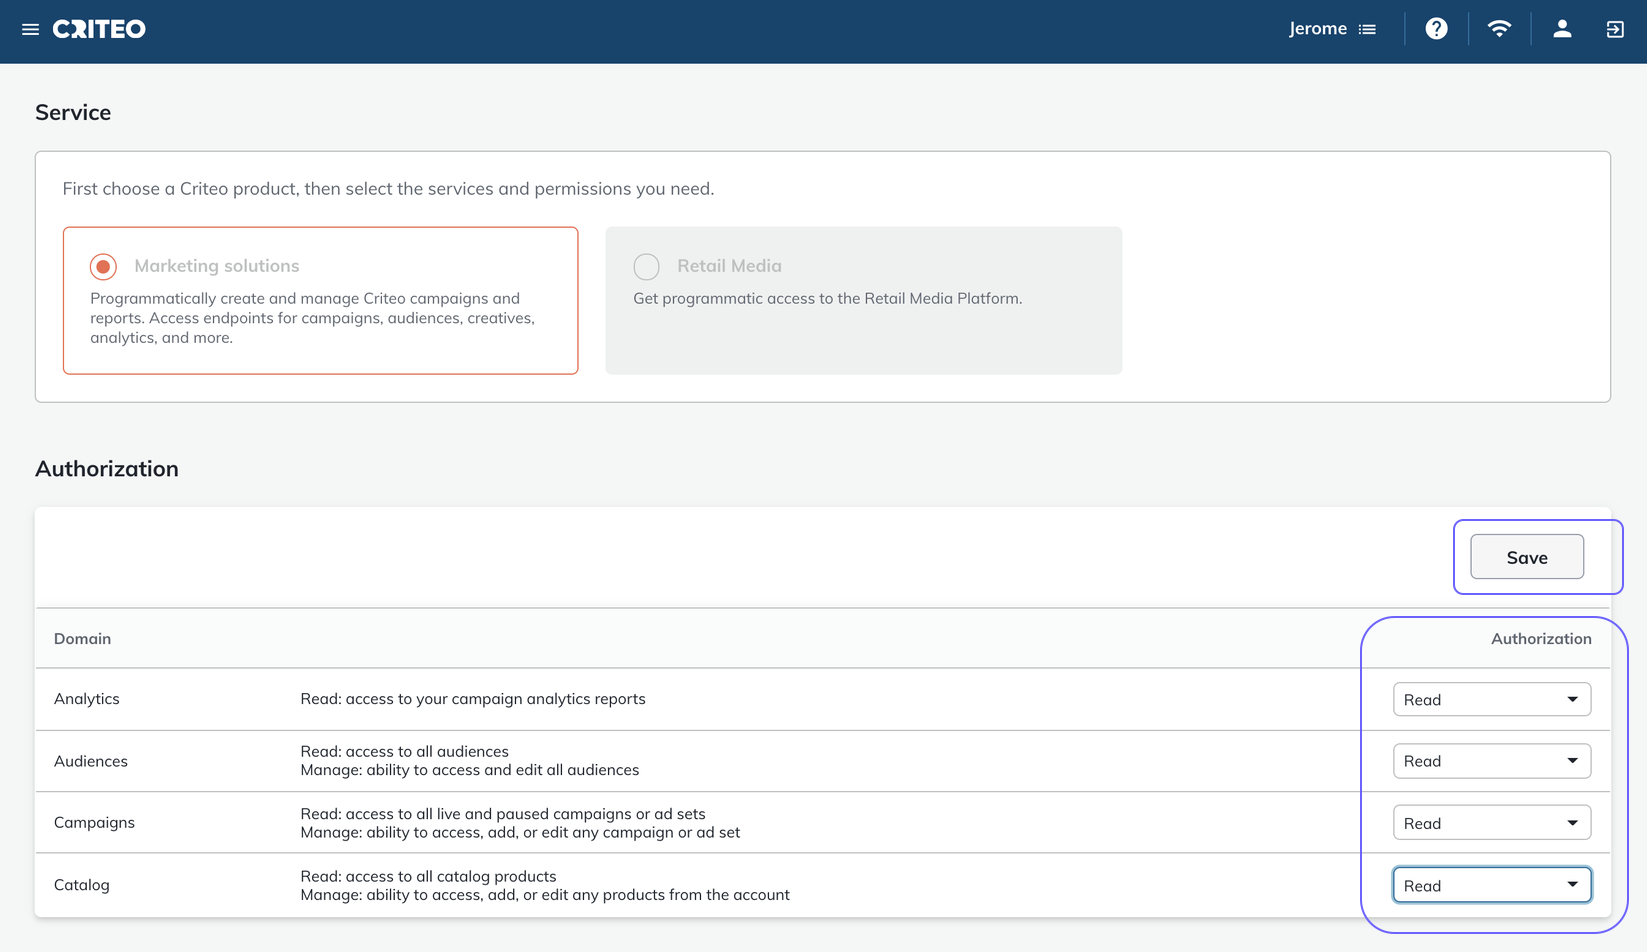
Task: Click 'Manage: ability to access and edit all audiences'
Action: pyautogui.click(x=470, y=770)
